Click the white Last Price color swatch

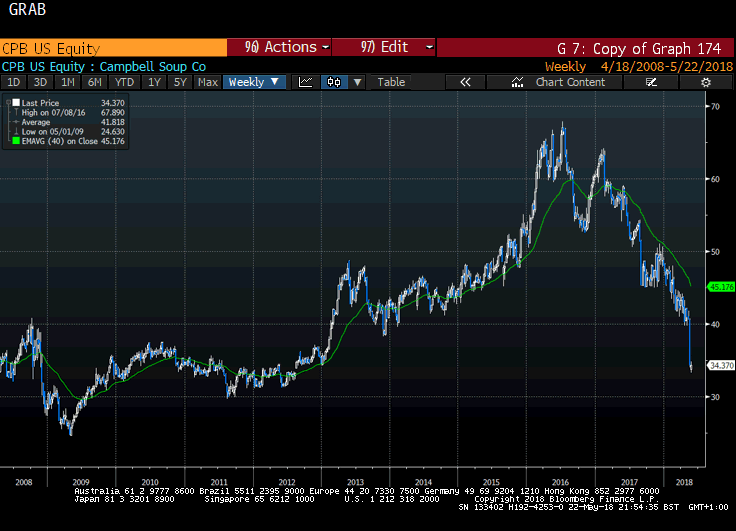(x=16, y=103)
